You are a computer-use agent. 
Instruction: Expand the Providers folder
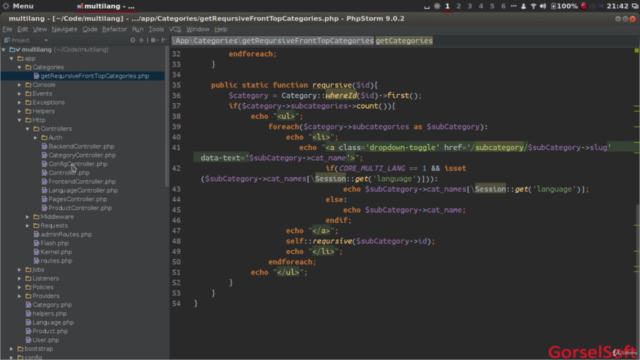(x=20, y=296)
